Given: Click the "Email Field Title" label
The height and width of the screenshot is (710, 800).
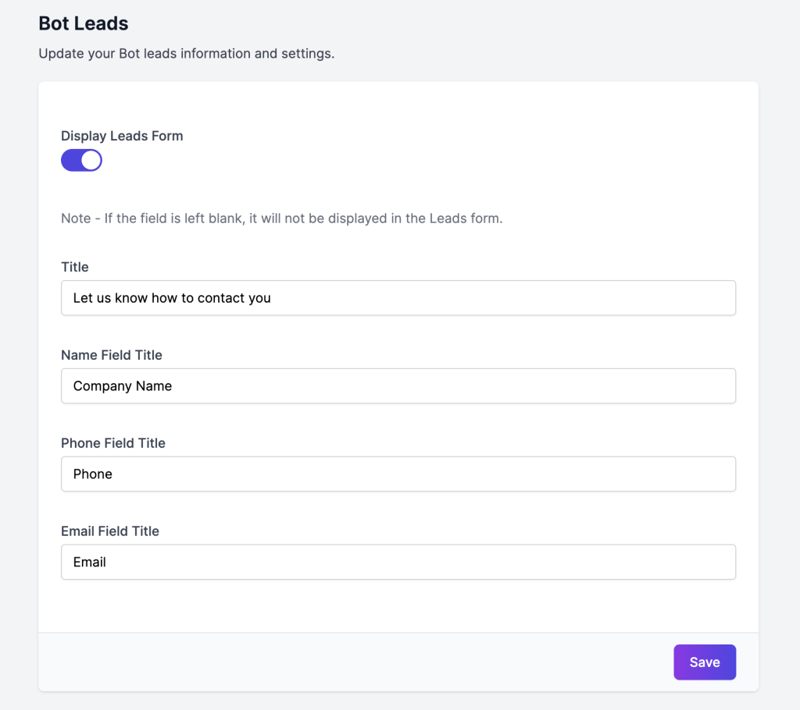Looking at the screenshot, I should click(110, 531).
